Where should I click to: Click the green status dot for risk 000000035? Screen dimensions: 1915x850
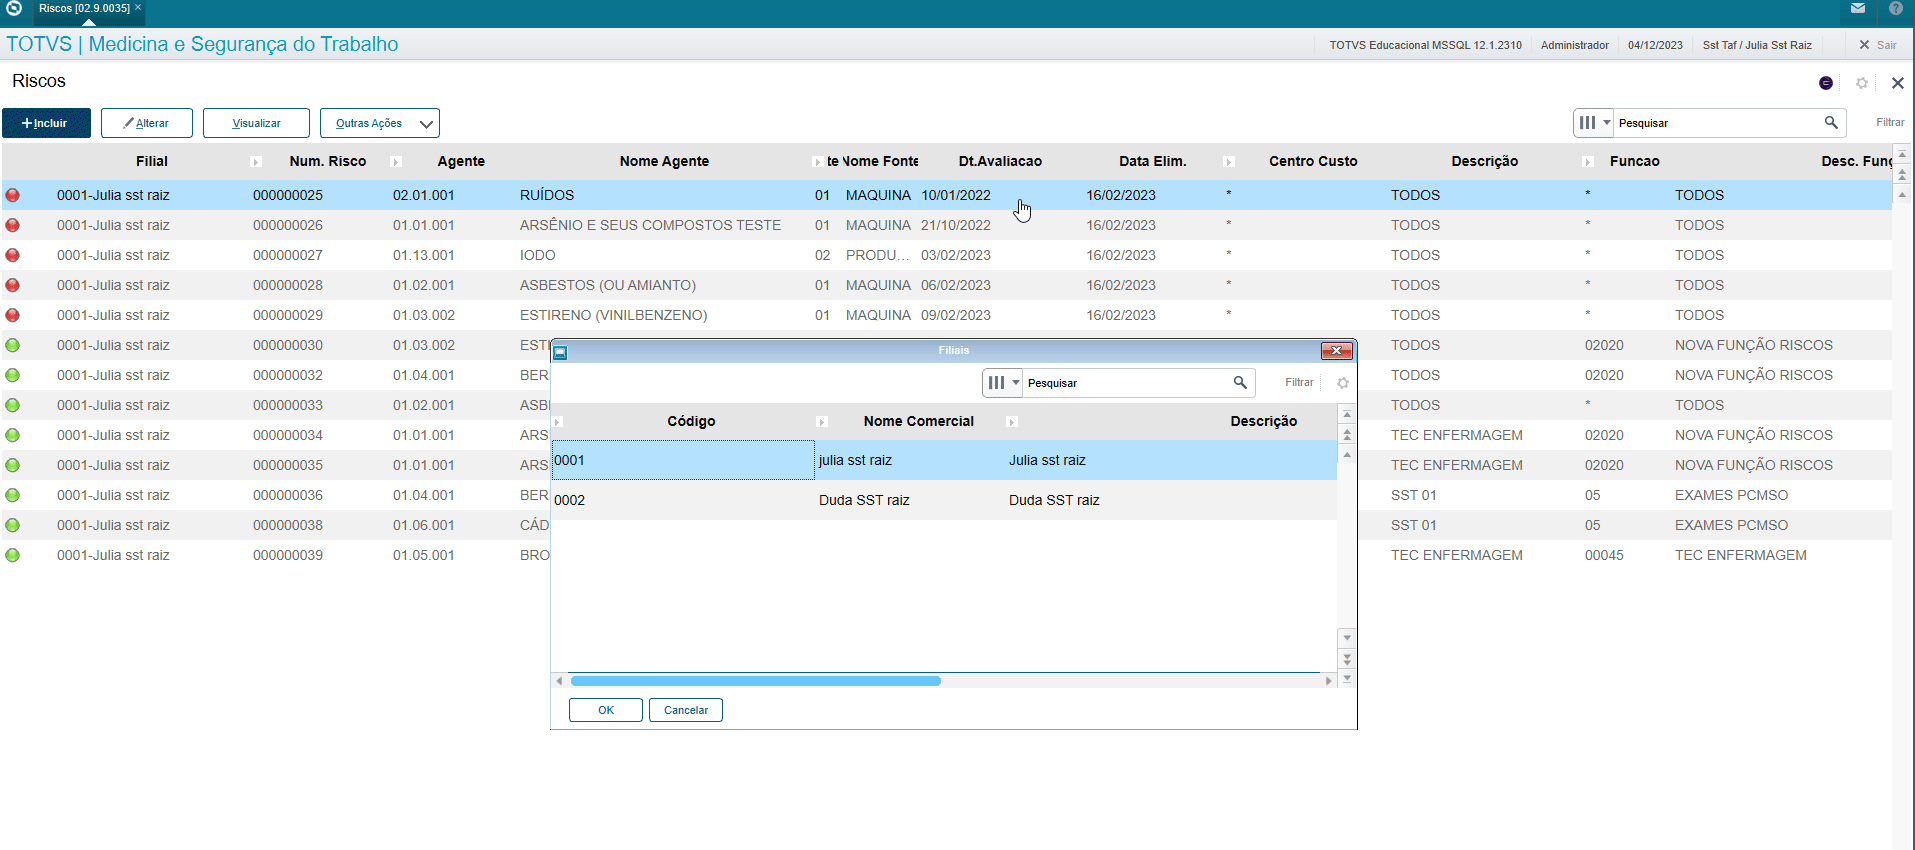[13, 465]
